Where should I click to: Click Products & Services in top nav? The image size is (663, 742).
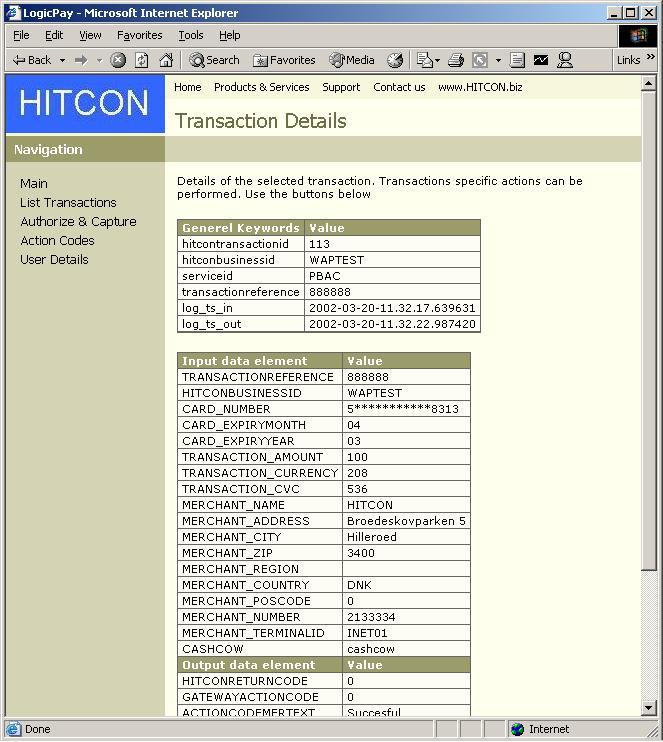(x=261, y=87)
